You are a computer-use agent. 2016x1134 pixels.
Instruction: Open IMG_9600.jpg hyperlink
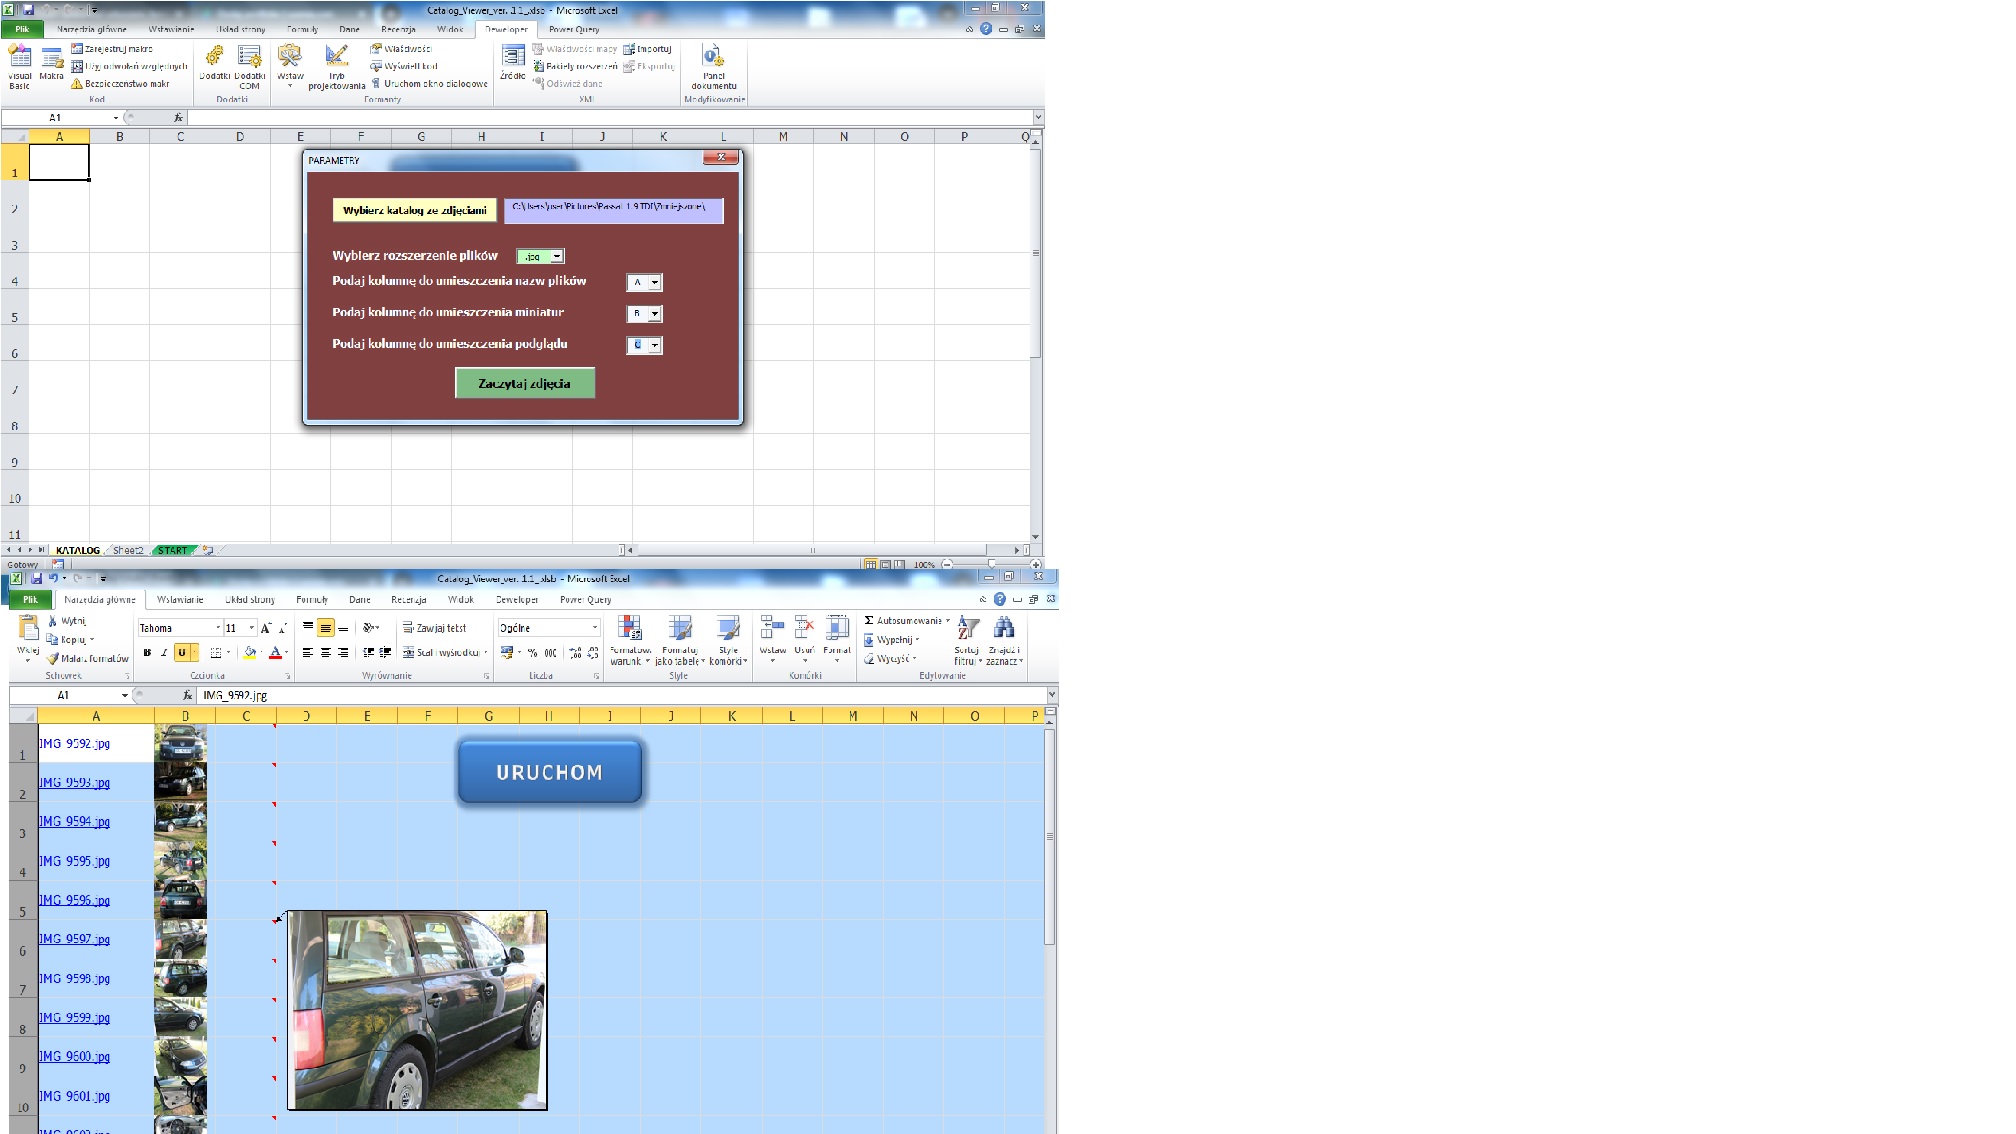tap(75, 1057)
